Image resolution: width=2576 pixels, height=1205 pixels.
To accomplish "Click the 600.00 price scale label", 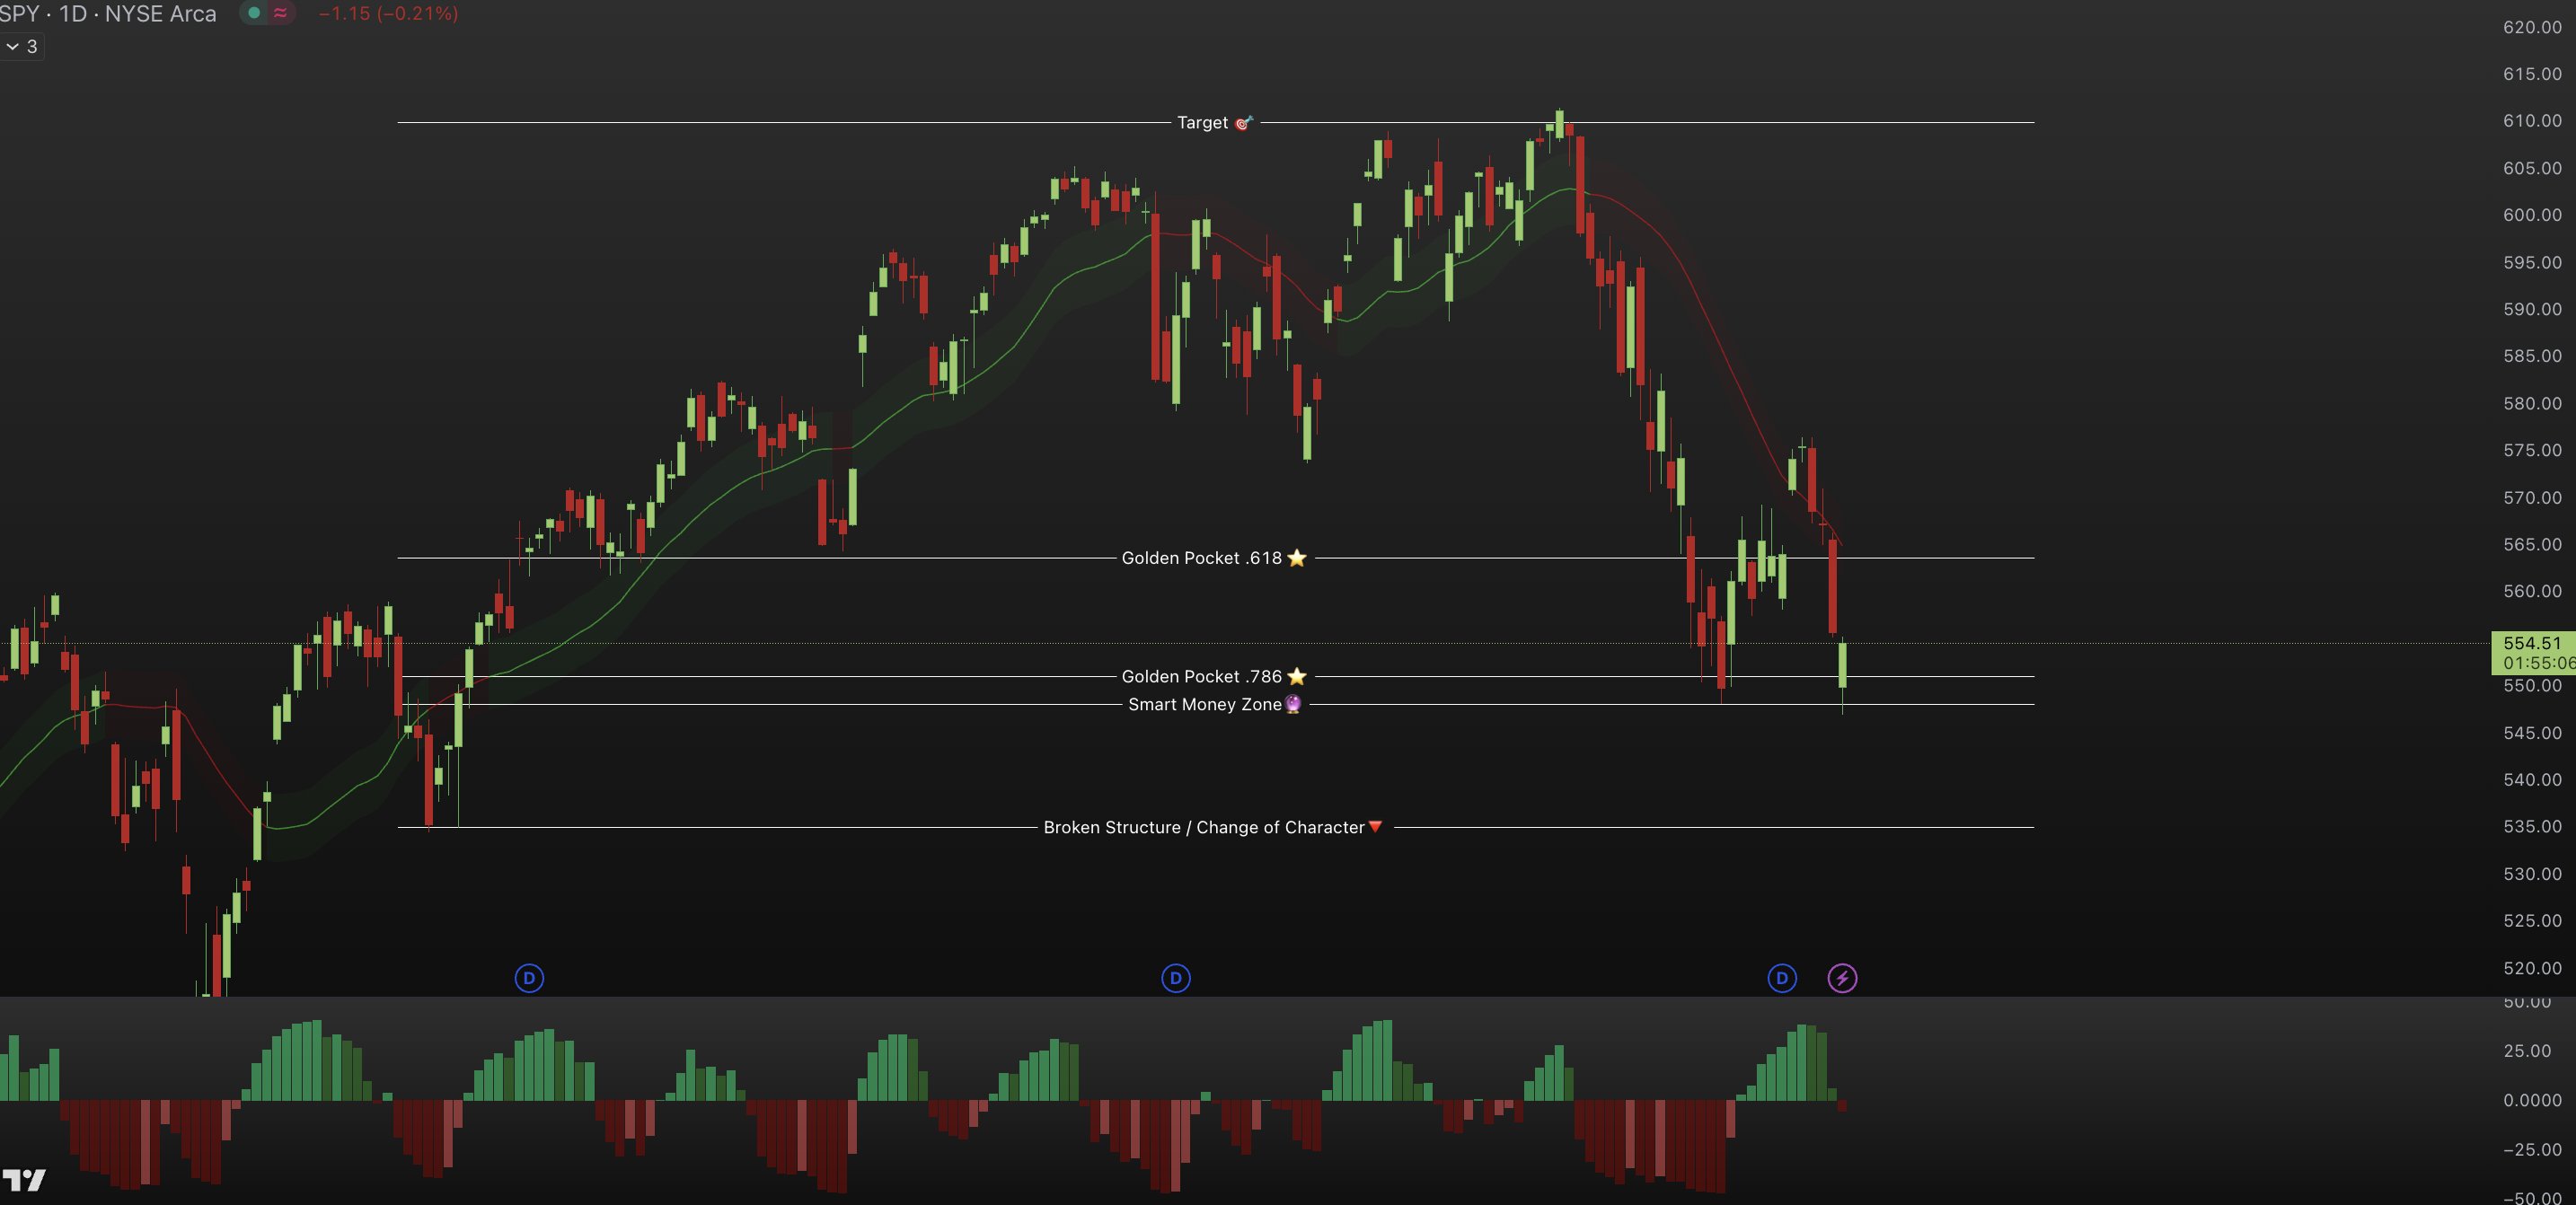I will (x=2531, y=215).
